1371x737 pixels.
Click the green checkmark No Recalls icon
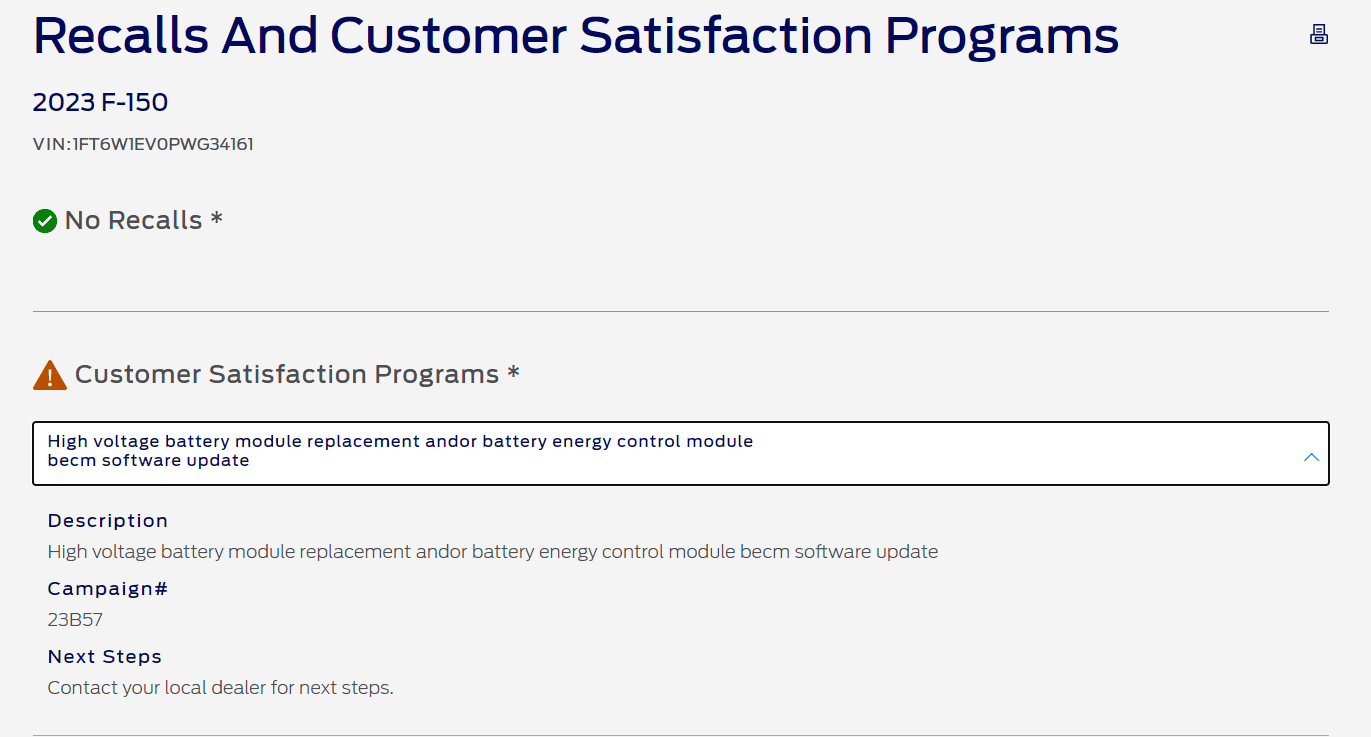(x=45, y=221)
